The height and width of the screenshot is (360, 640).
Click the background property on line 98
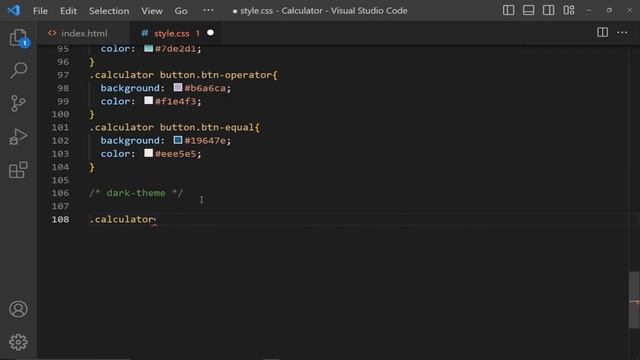click(x=131, y=88)
